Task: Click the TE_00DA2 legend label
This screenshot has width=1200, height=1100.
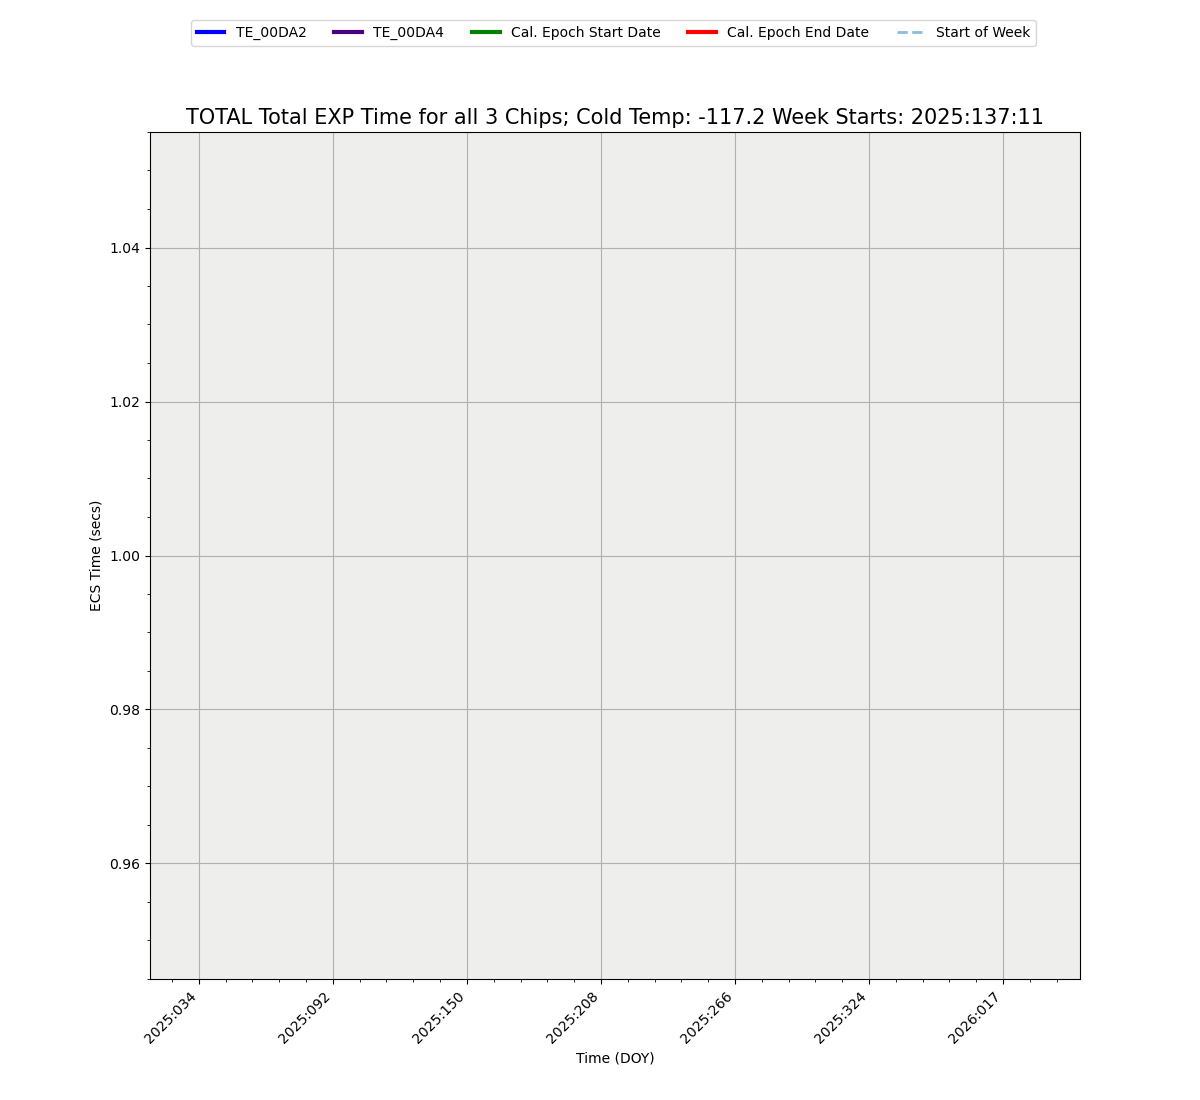Action: point(271,33)
